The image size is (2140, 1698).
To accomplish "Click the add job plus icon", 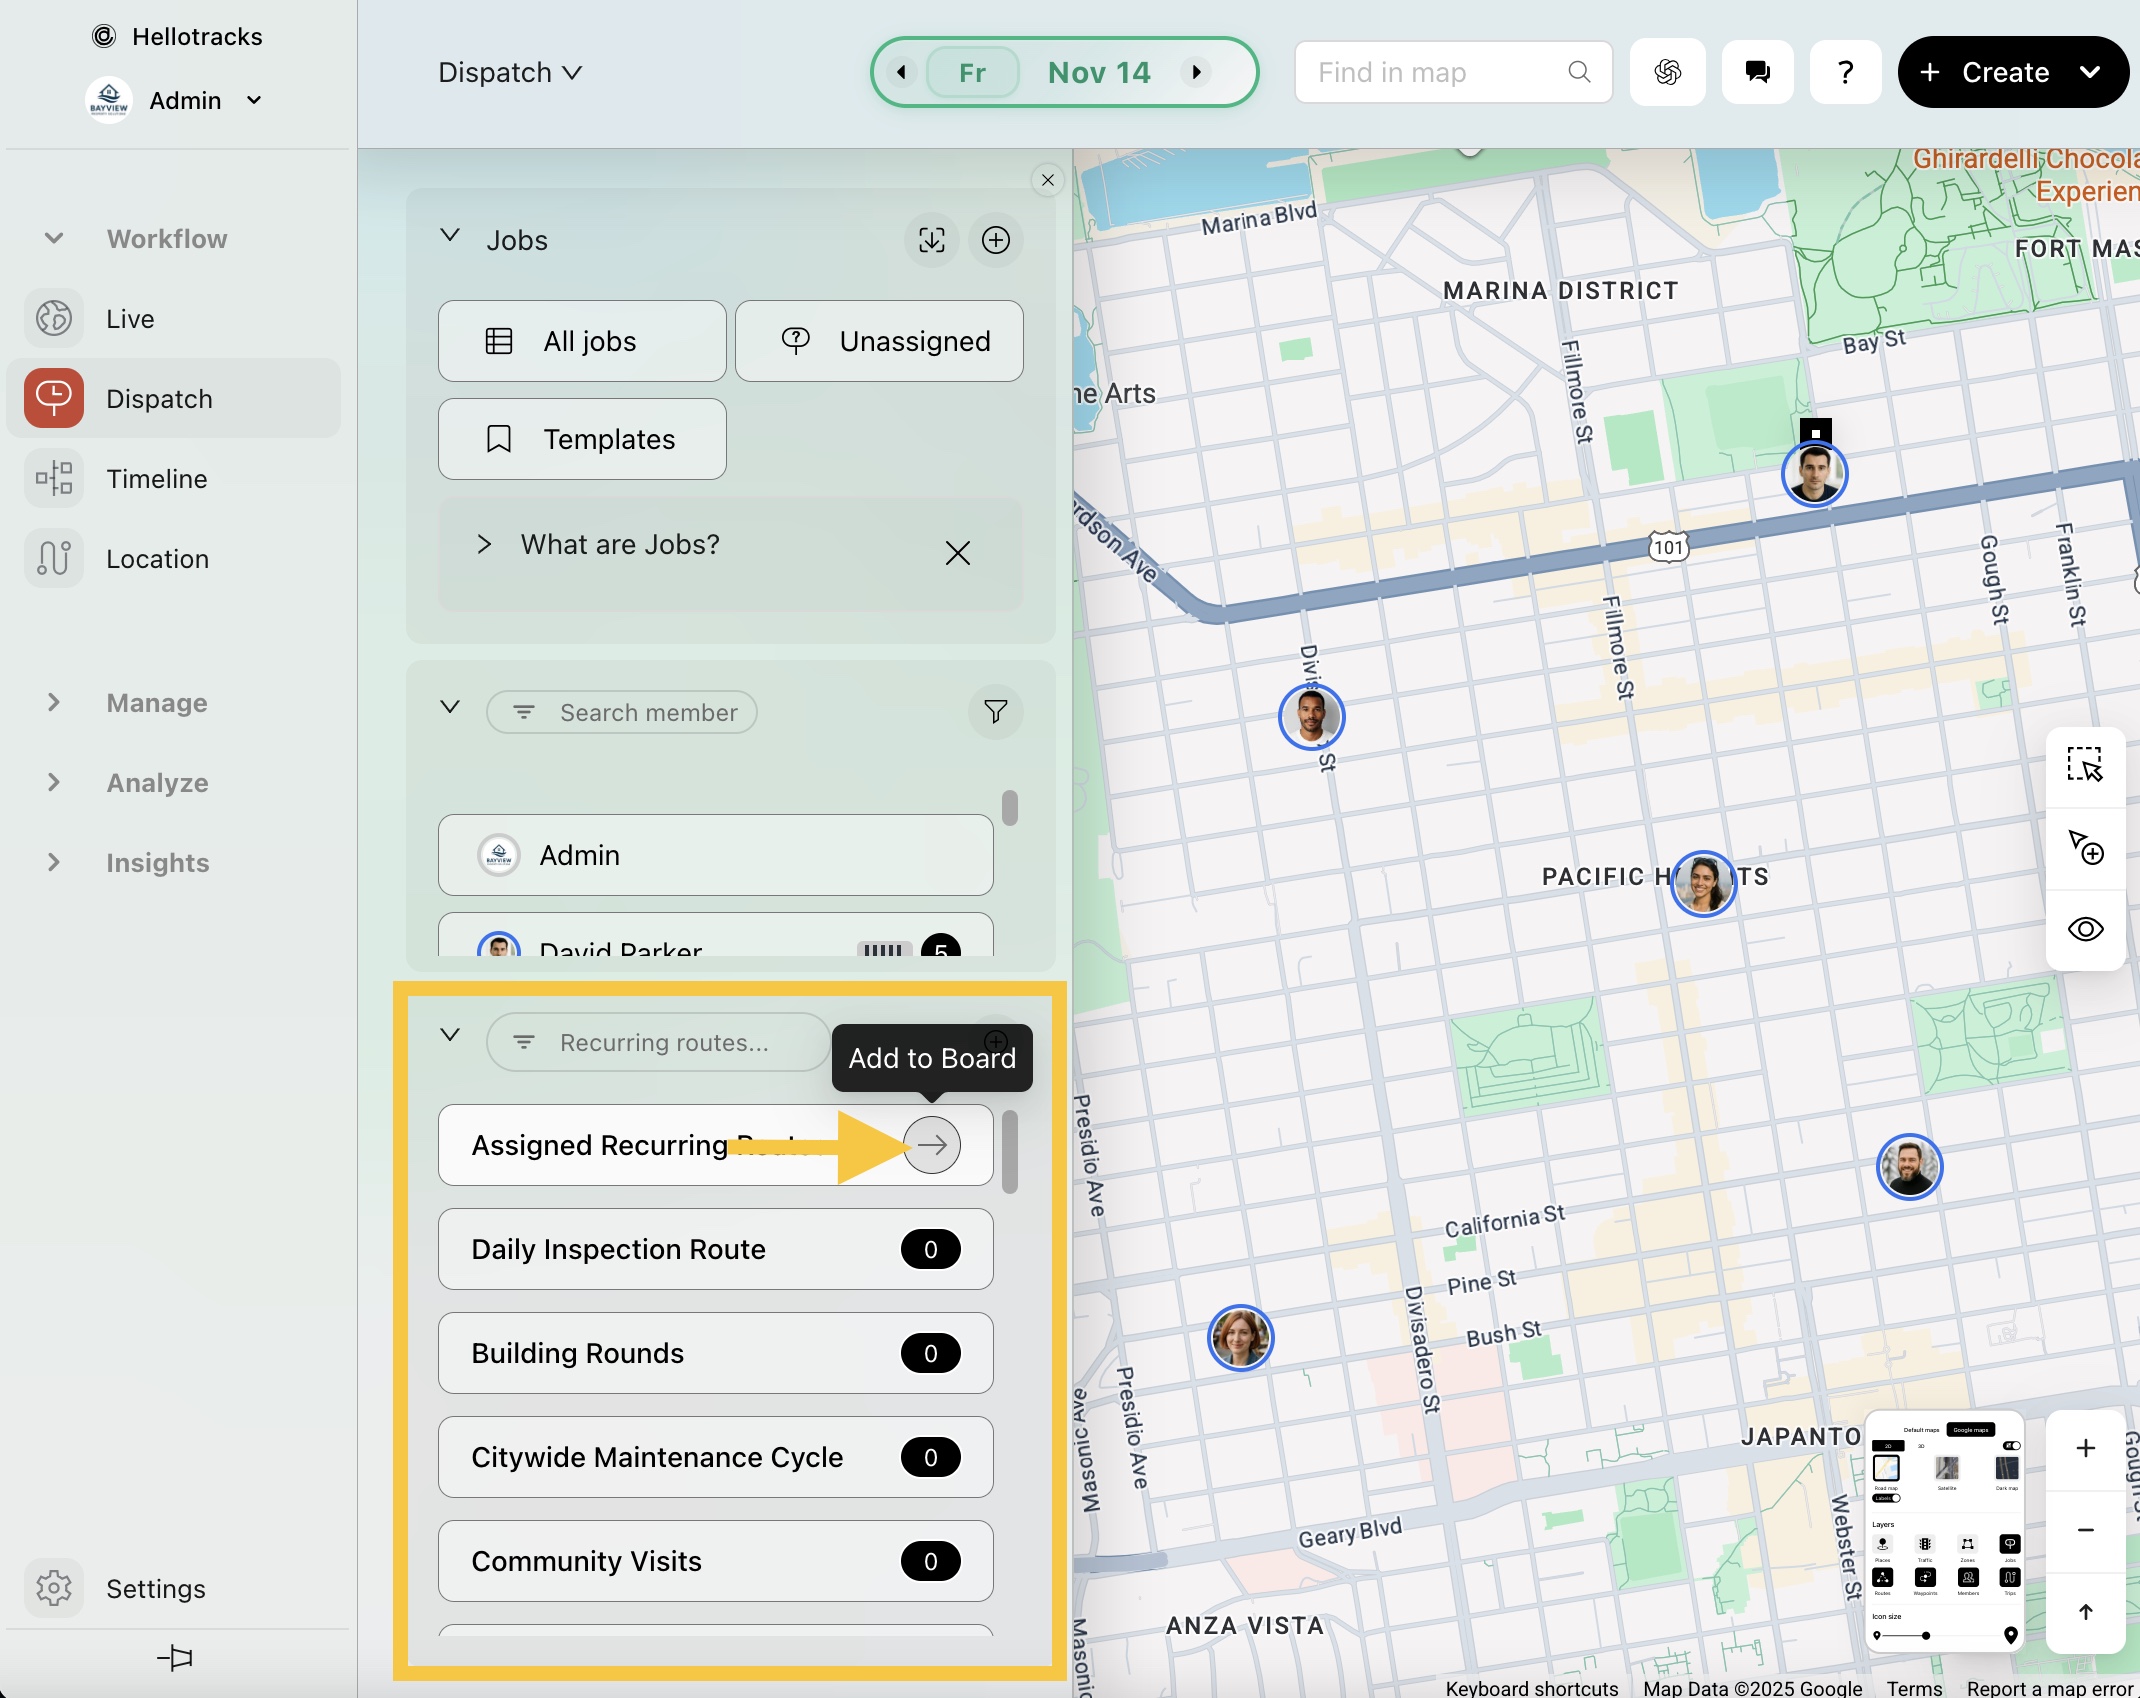I will click(995, 240).
